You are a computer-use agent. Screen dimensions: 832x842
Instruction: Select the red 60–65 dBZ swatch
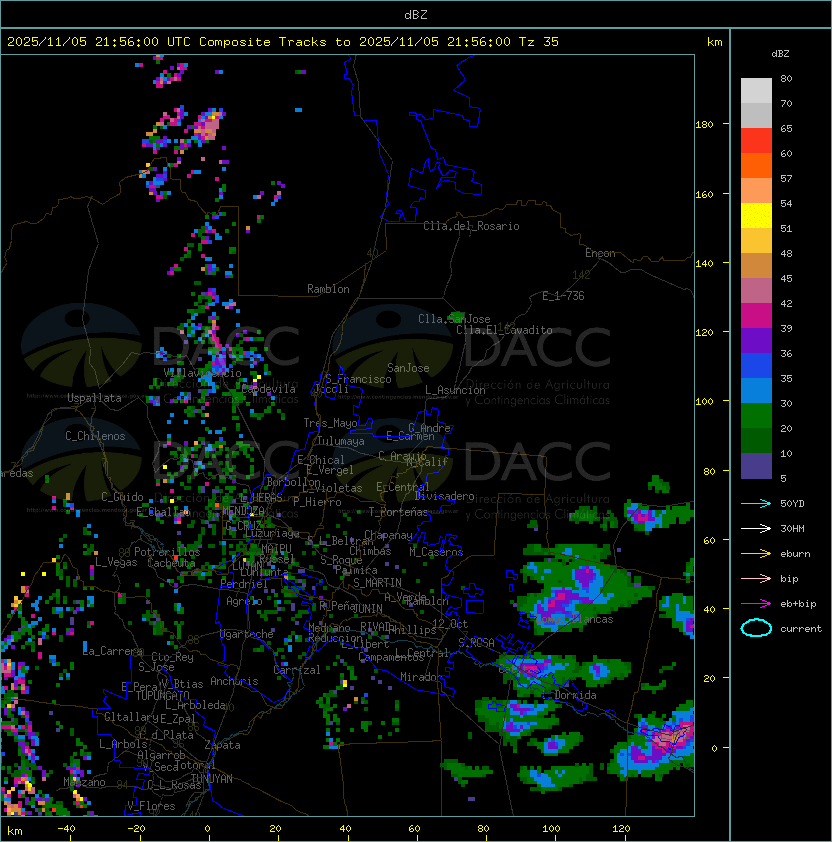click(x=756, y=141)
